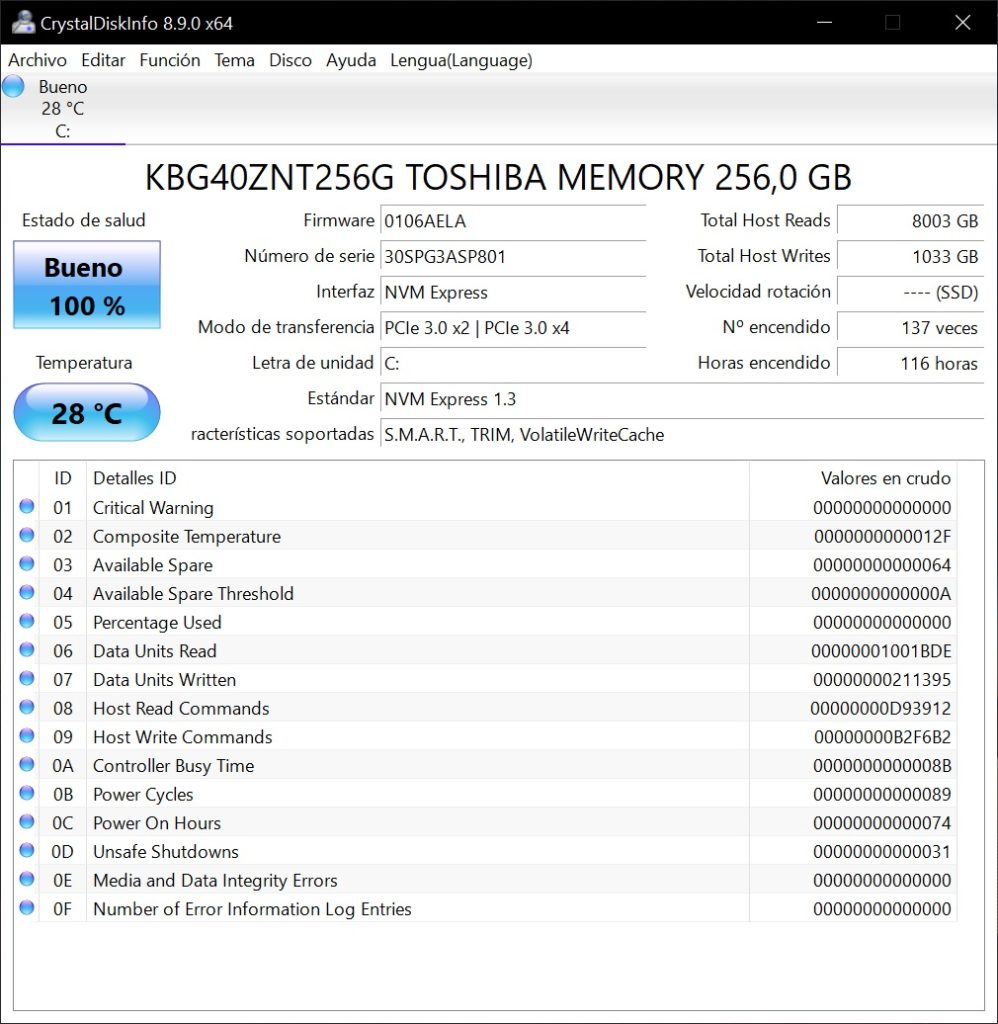Click the status icon next to Unsafe Shutdowns
998x1024 pixels.
(x=27, y=851)
